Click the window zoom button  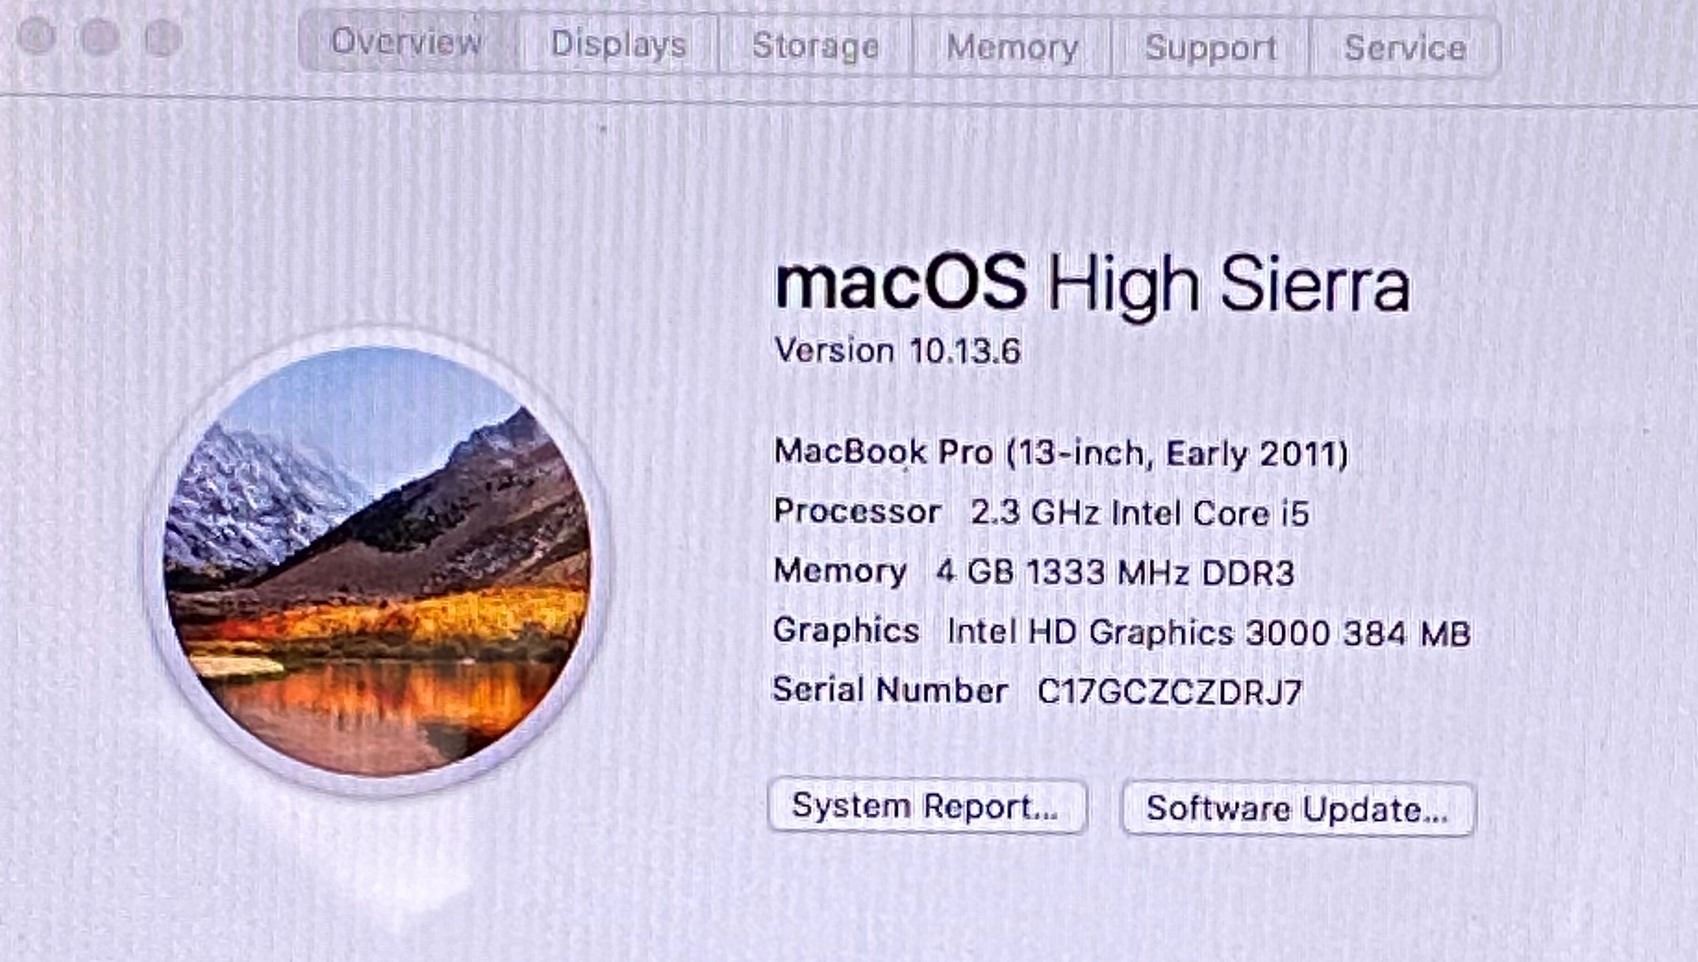point(162,38)
